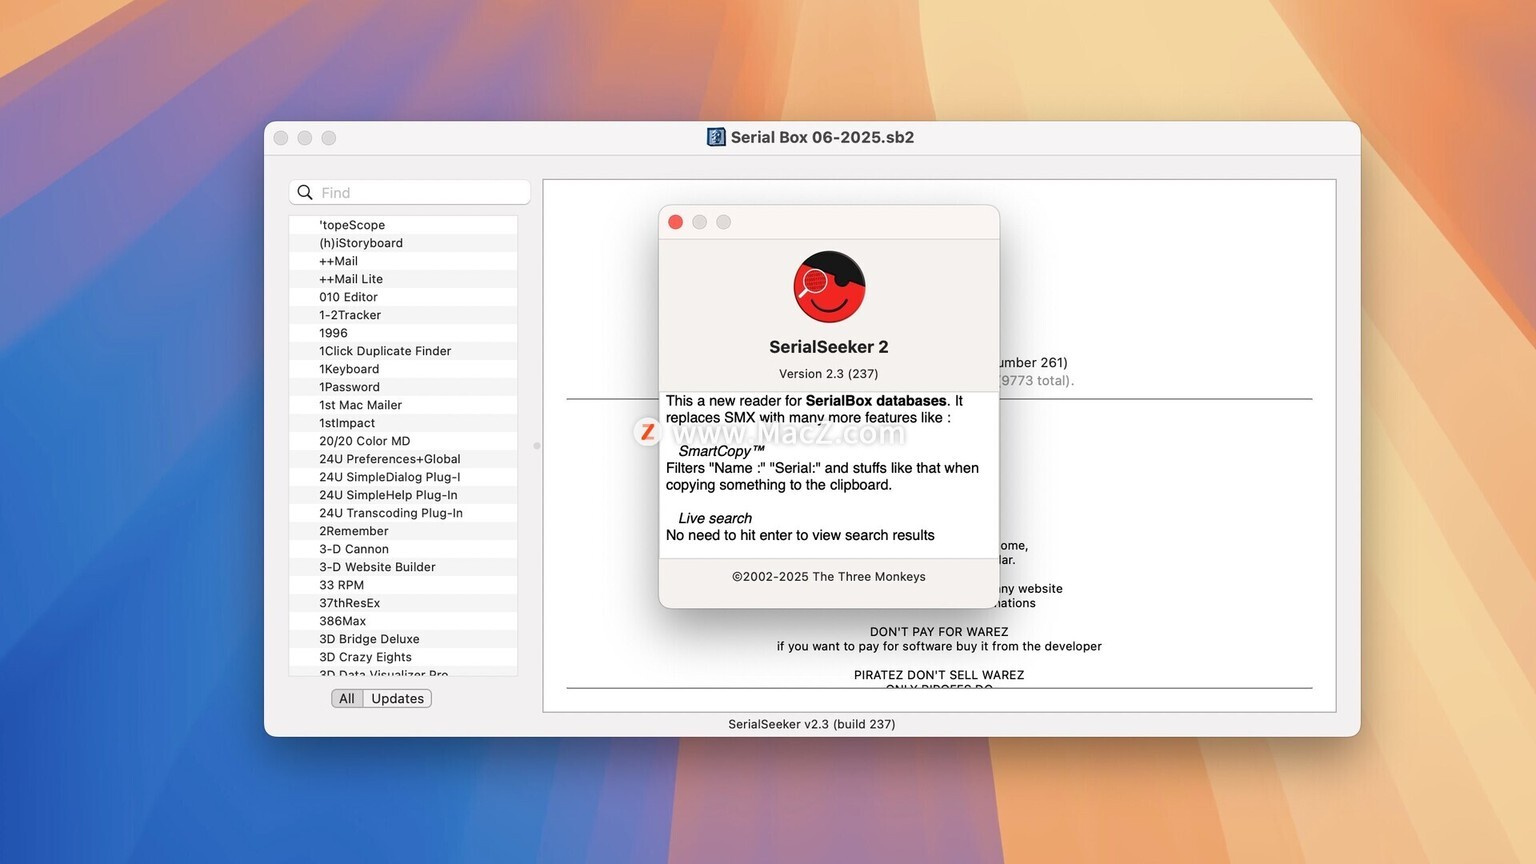Screen dimensions: 1536x864
Task: Select 24U SimpleDialog Plug-I entry
Action: click(x=403, y=477)
